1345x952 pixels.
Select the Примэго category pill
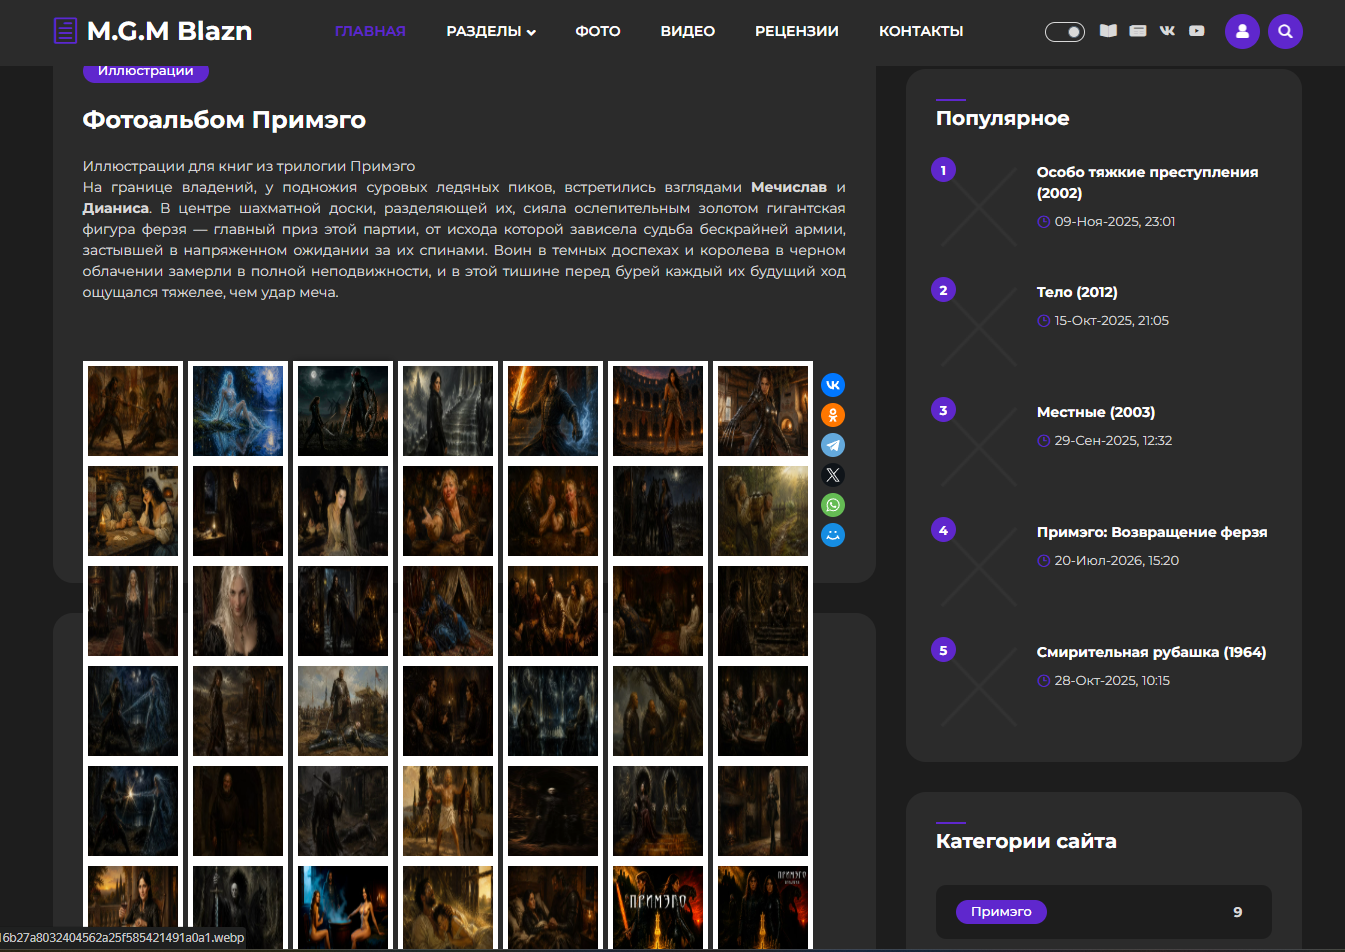click(1001, 911)
